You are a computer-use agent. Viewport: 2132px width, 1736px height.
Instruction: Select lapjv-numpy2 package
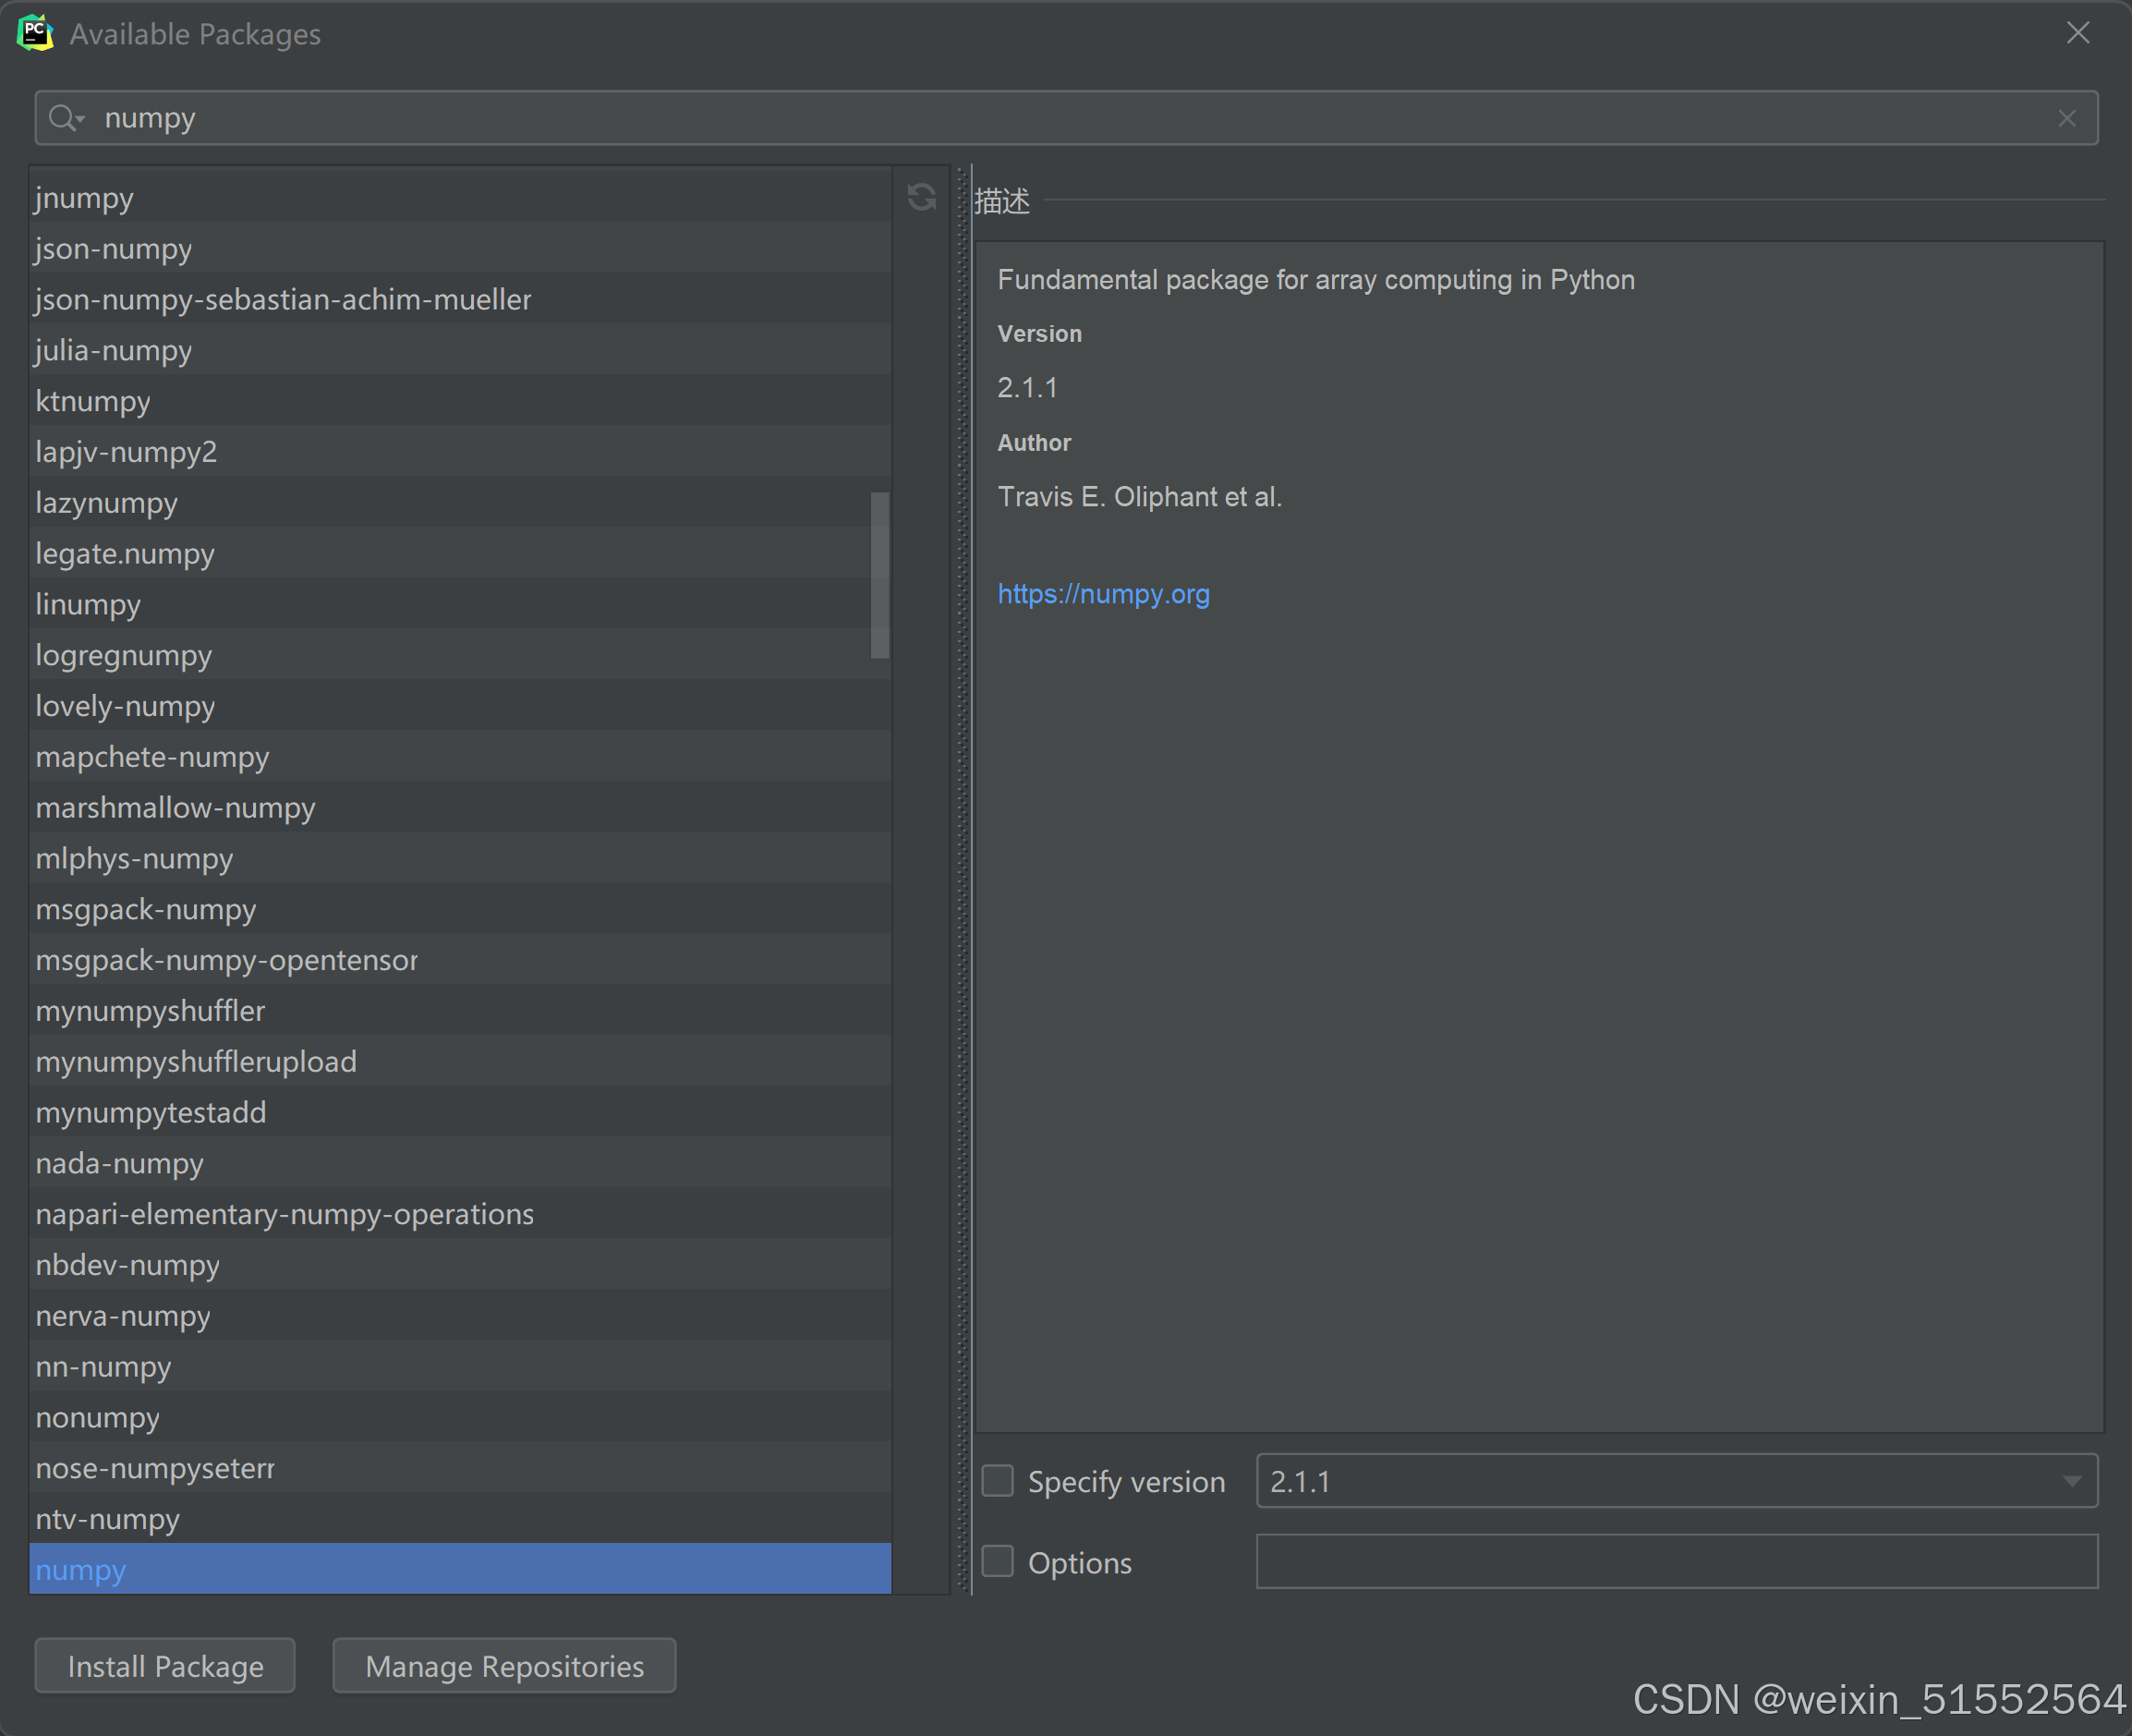pos(460,452)
